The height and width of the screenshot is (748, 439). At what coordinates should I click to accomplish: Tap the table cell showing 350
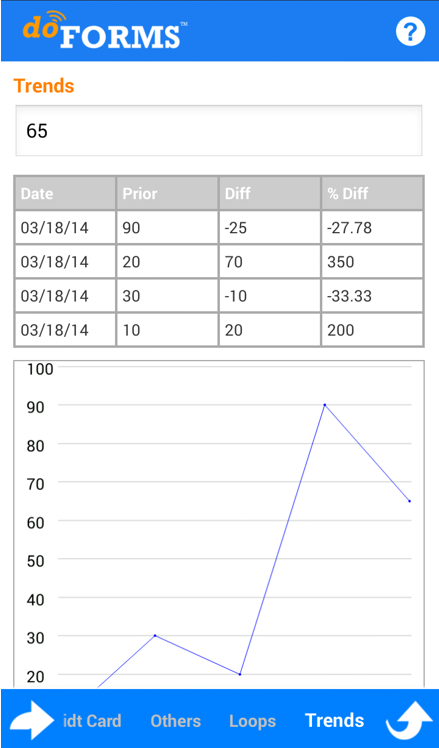click(372, 262)
